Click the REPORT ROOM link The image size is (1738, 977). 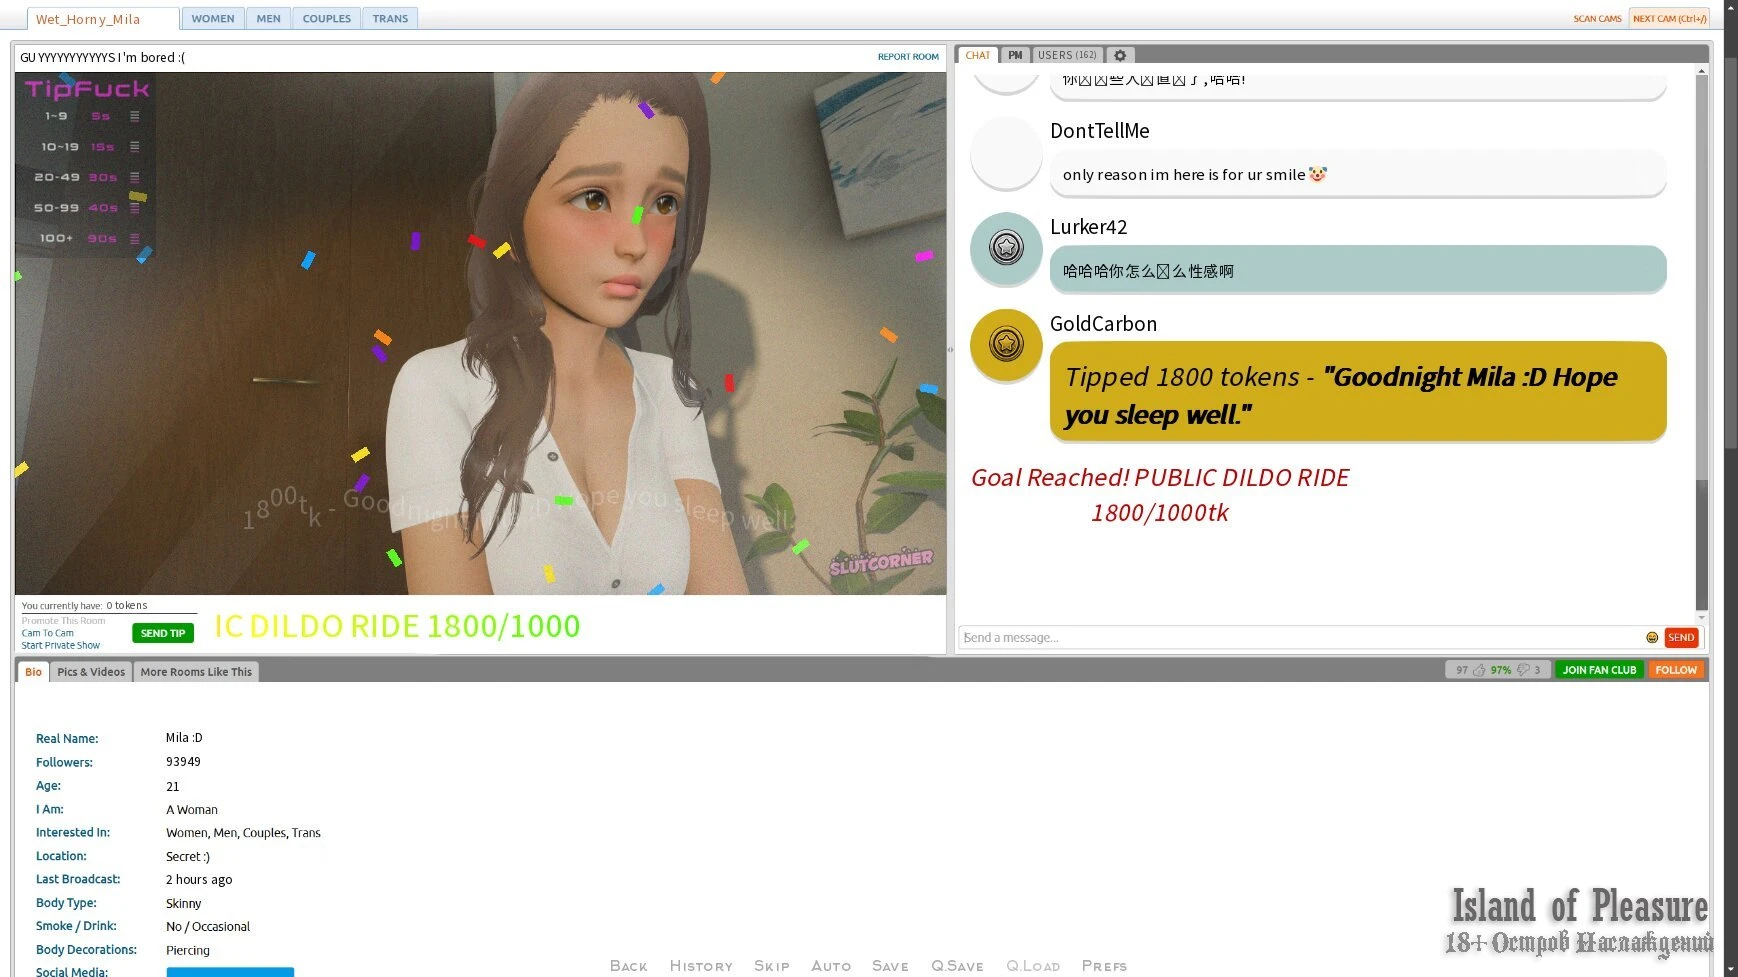click(907, 57)
